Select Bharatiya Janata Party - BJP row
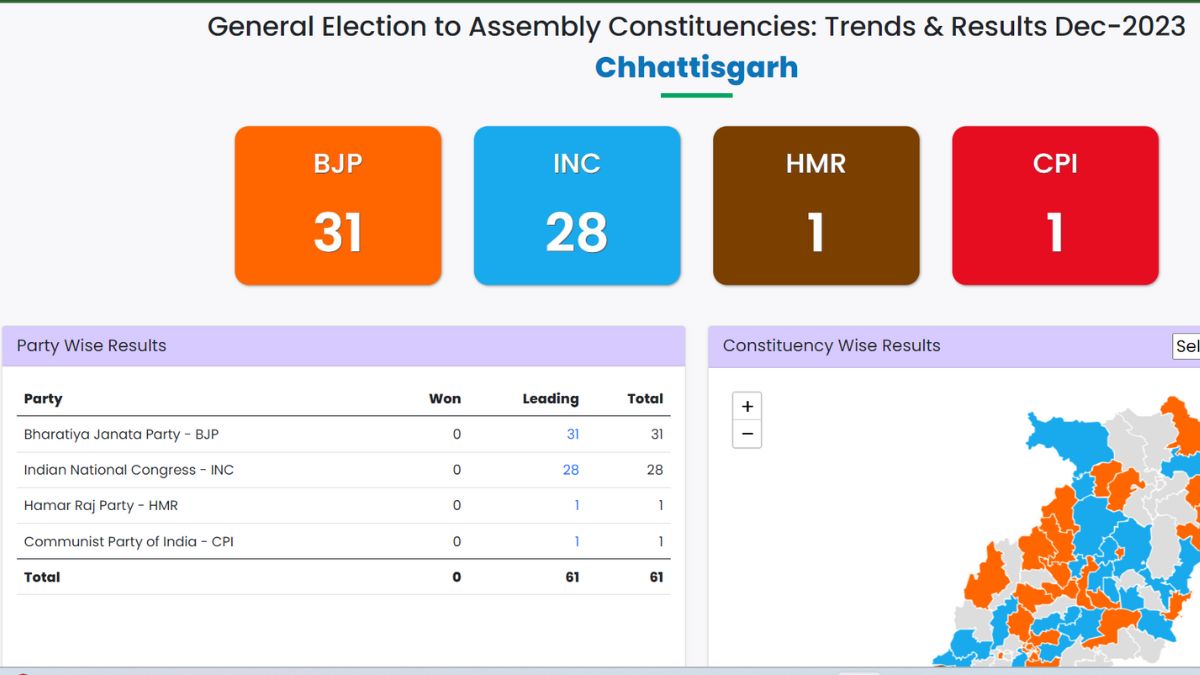This screenshot has height=675, width=1200. pyautogui.click(x=343, y=434)
